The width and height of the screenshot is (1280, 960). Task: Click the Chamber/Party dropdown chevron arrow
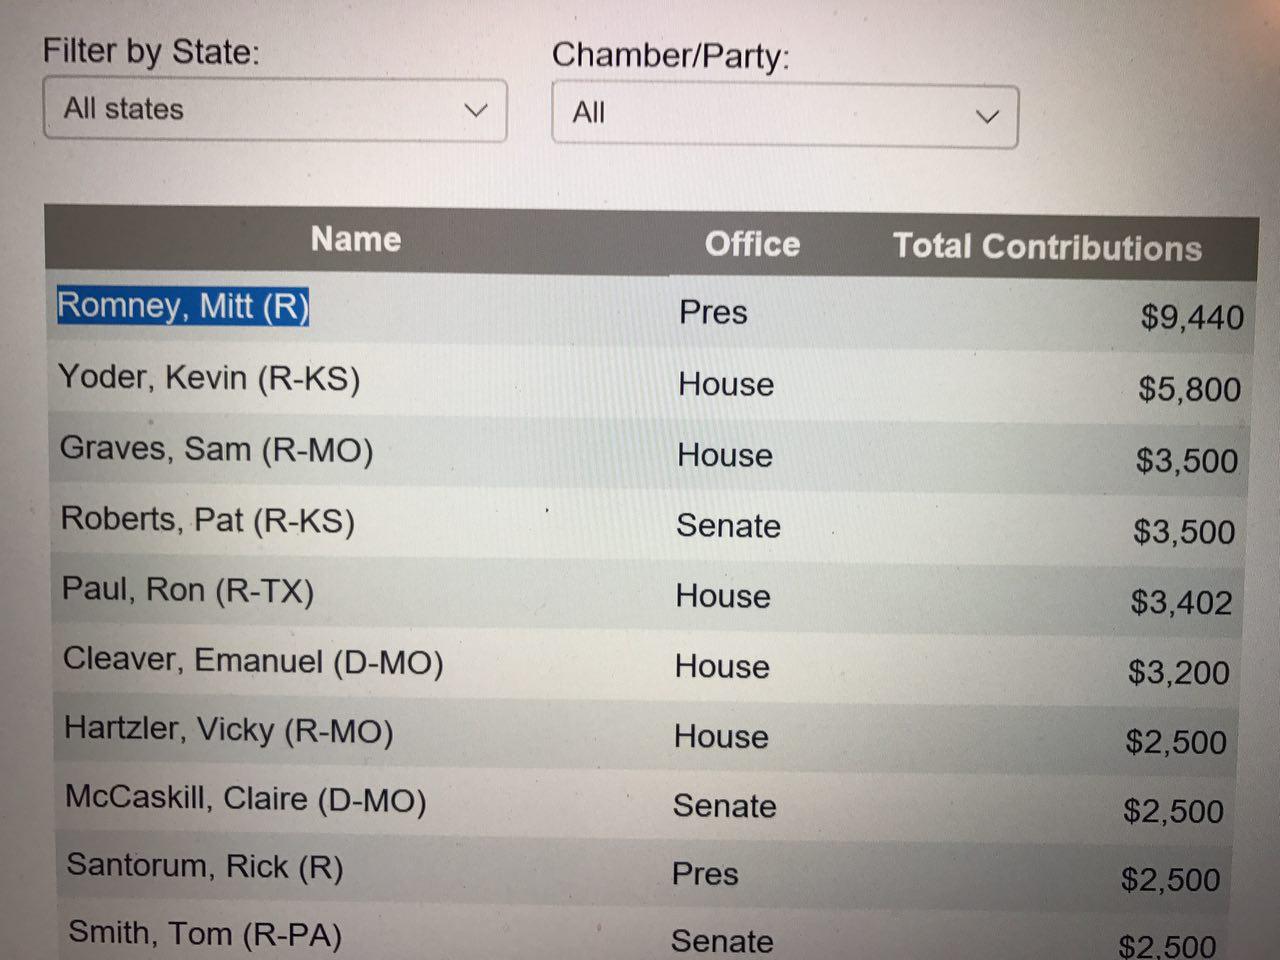[x=987, y=116]
